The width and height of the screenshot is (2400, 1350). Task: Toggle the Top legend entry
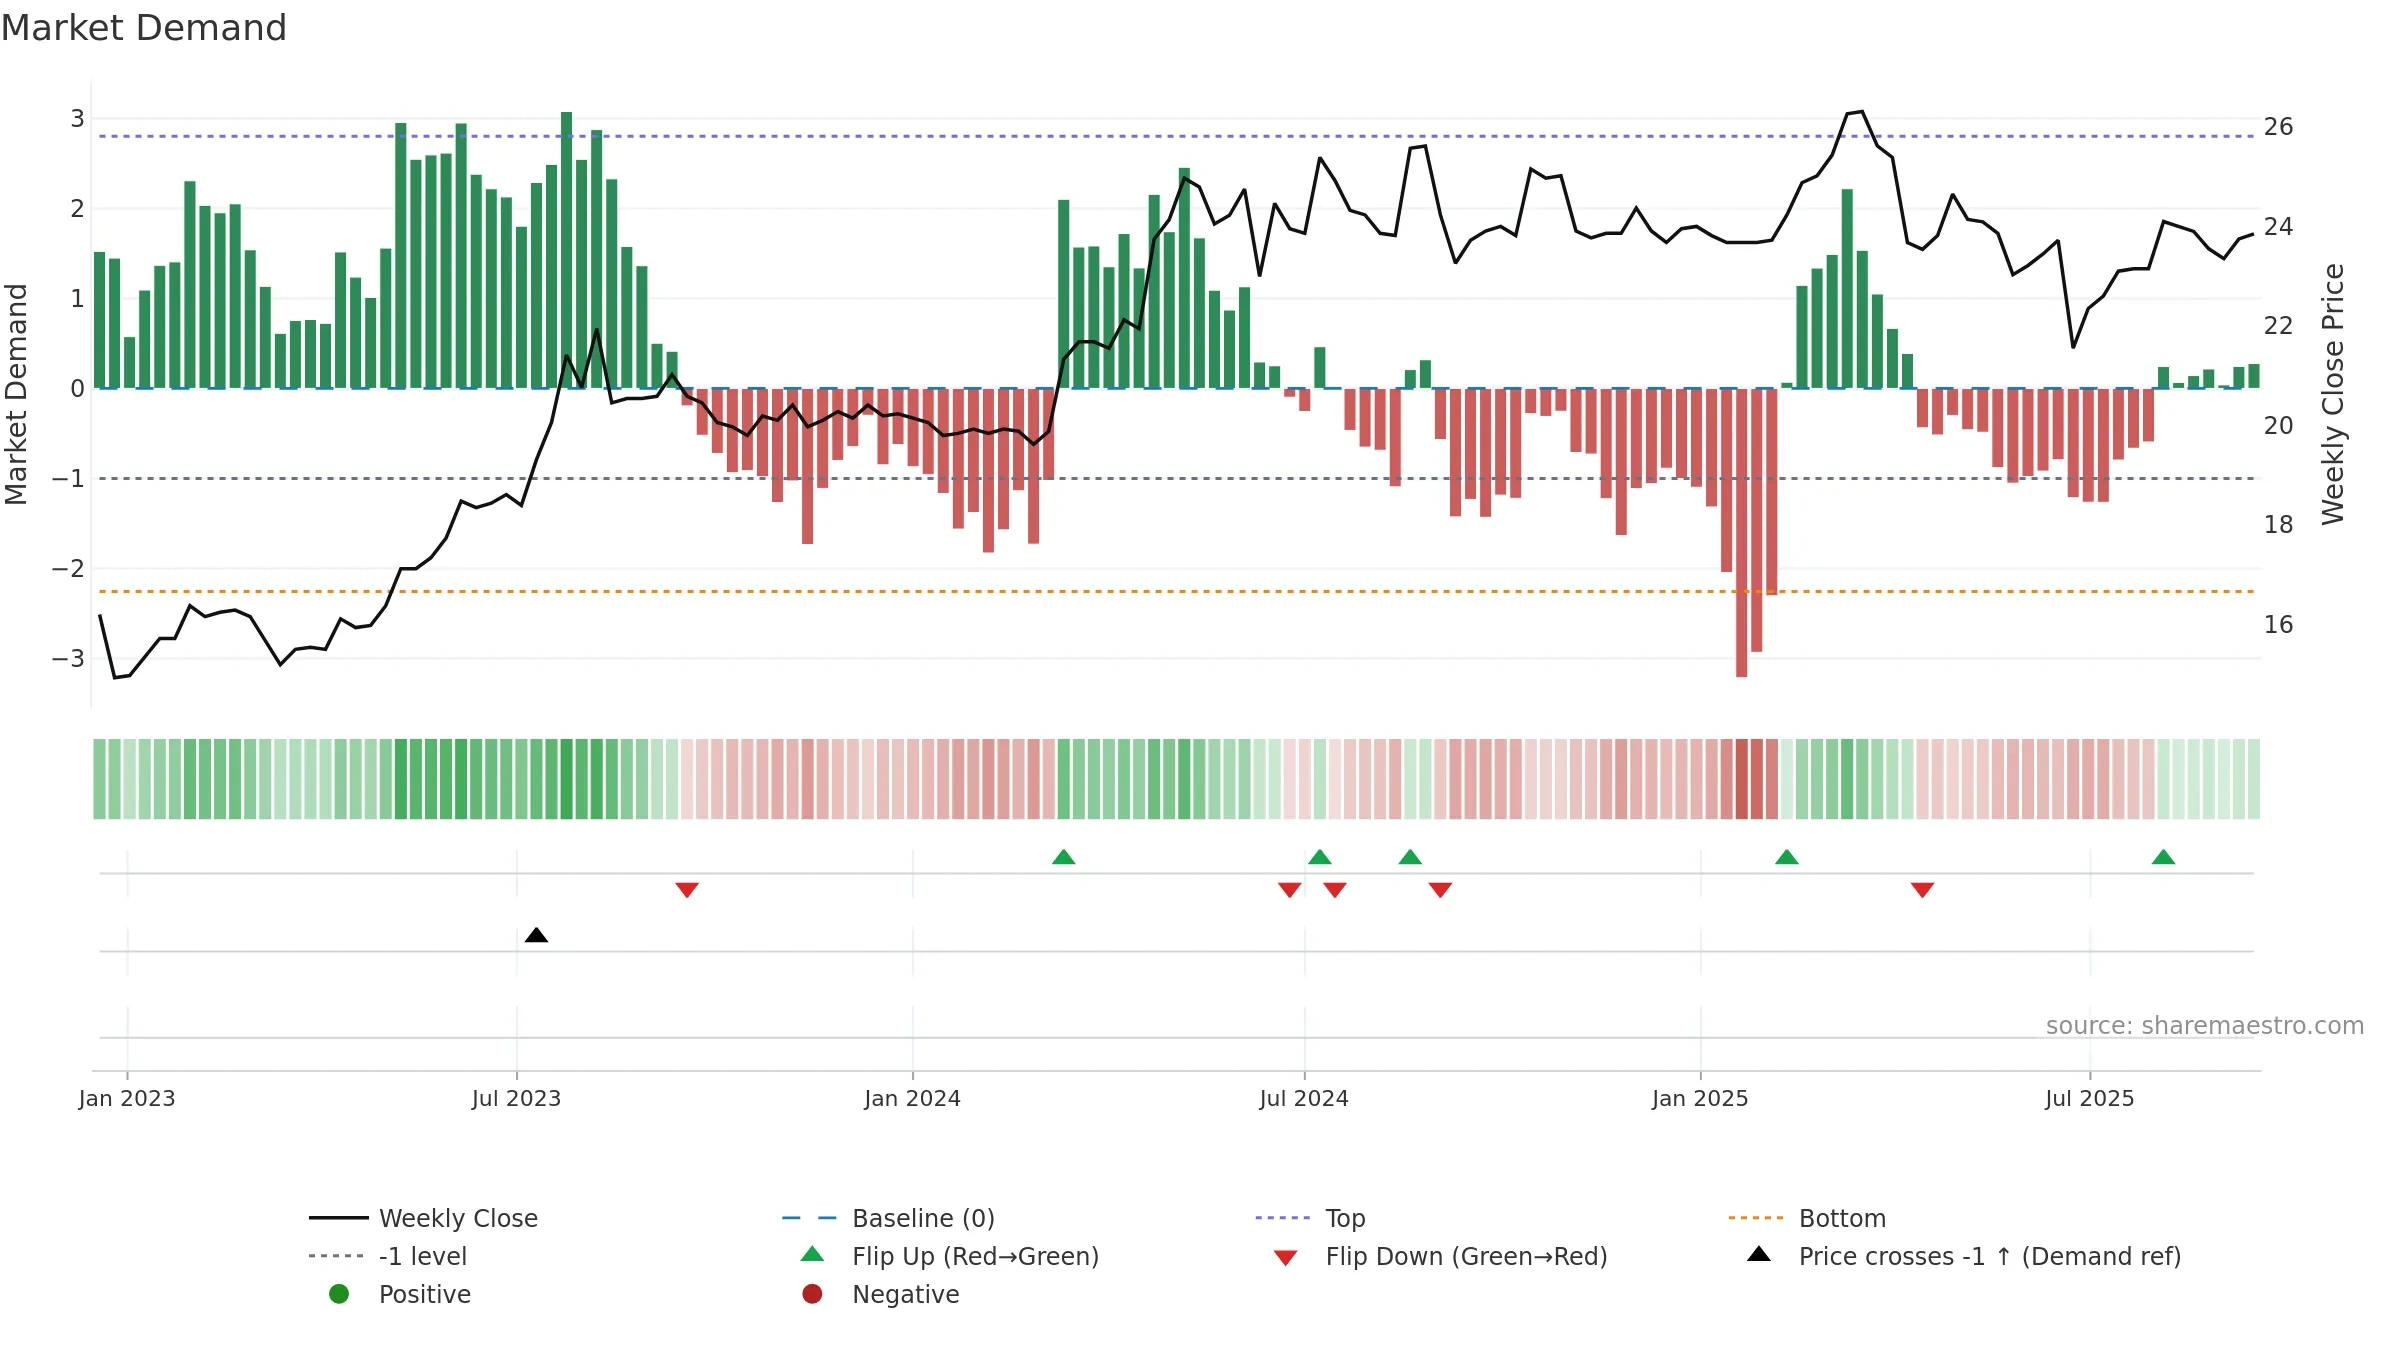pos(1310,1218)
